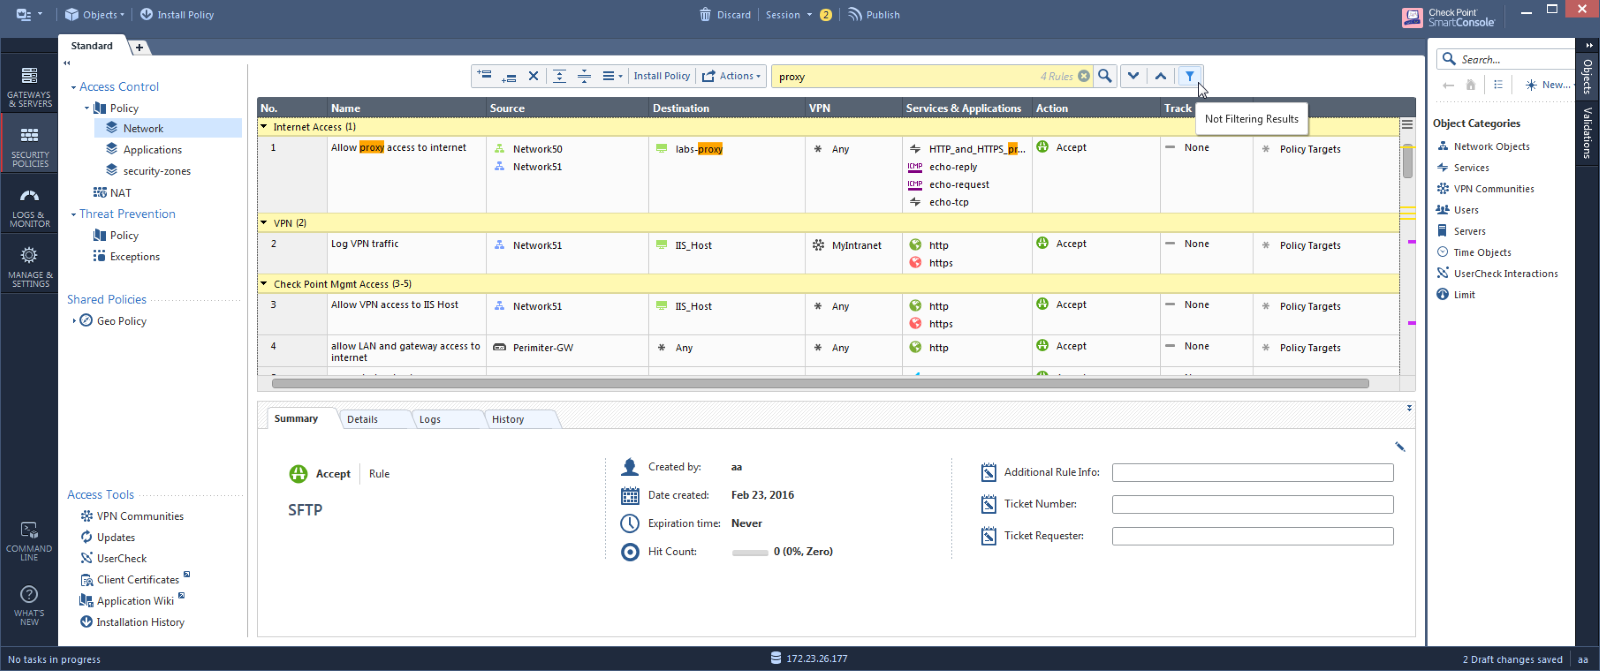Toggle the filter results button
The width and height of the screenshot is (1600, 671).
1190,76
